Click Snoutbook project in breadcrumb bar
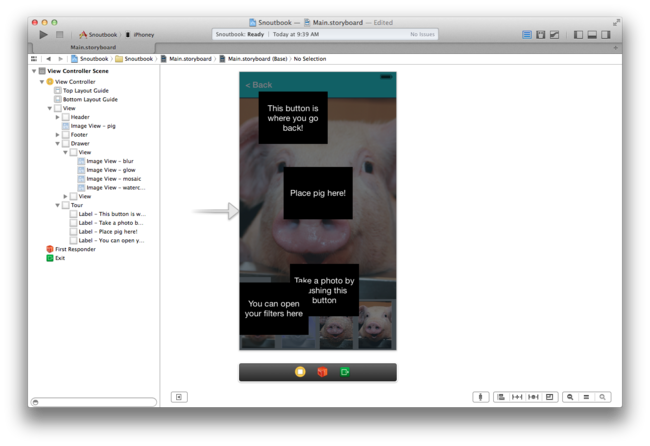The height and width of the screenshot is (446, 650). (94, 59)
